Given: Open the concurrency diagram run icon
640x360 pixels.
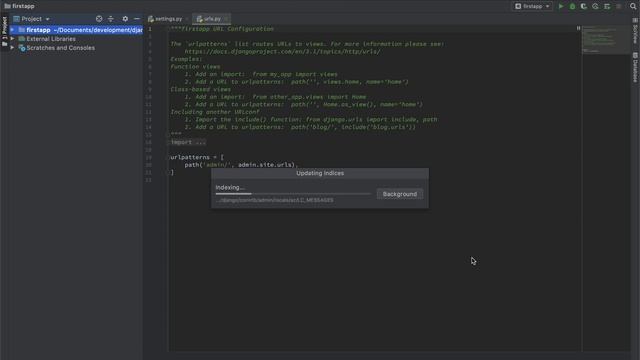Looking at the screenshot, I should 607,7.
